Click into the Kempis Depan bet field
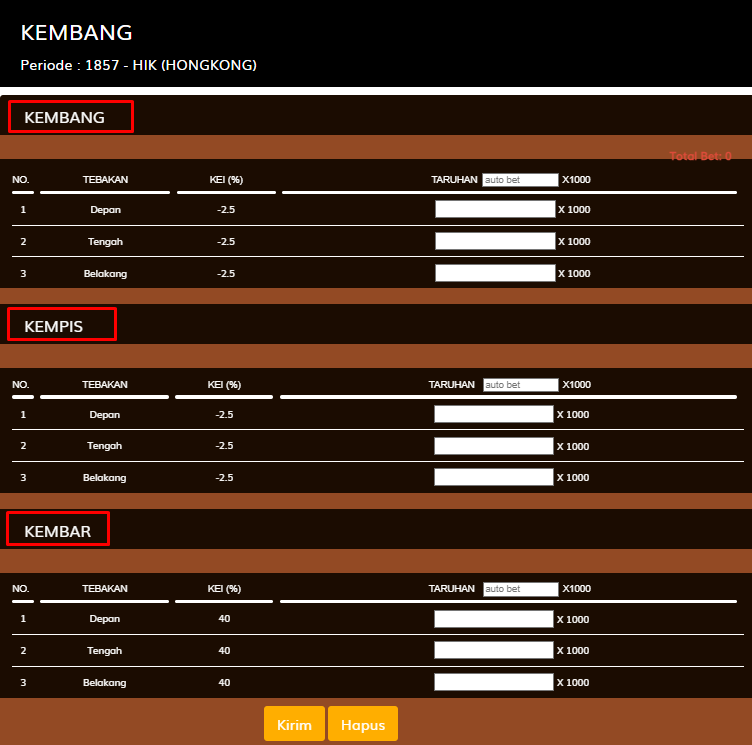The height and width of the screenshot is (745, 752). (x=494, y=414)
